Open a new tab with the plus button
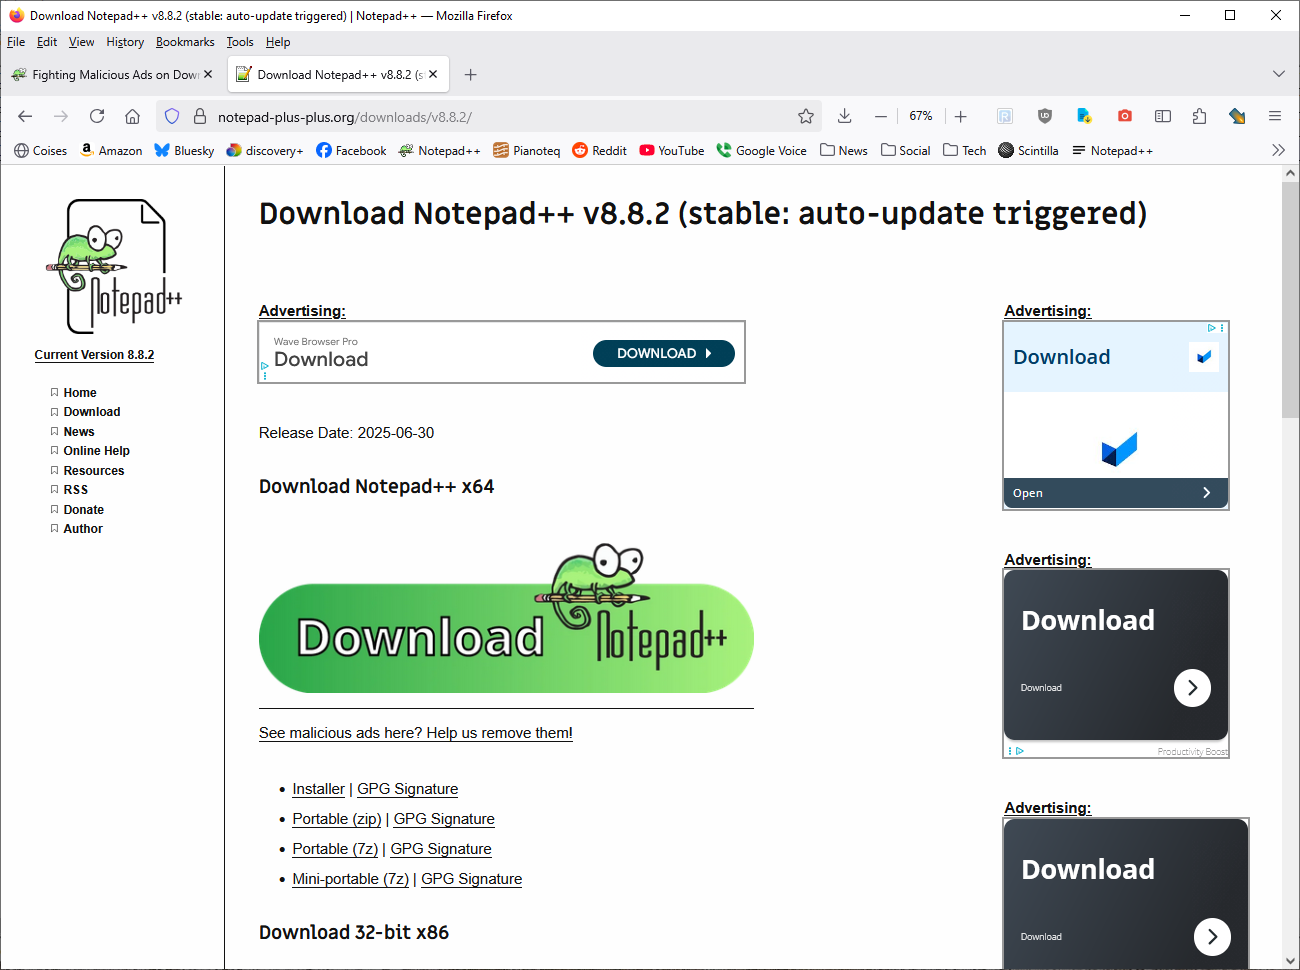 [x=471, y=74]
